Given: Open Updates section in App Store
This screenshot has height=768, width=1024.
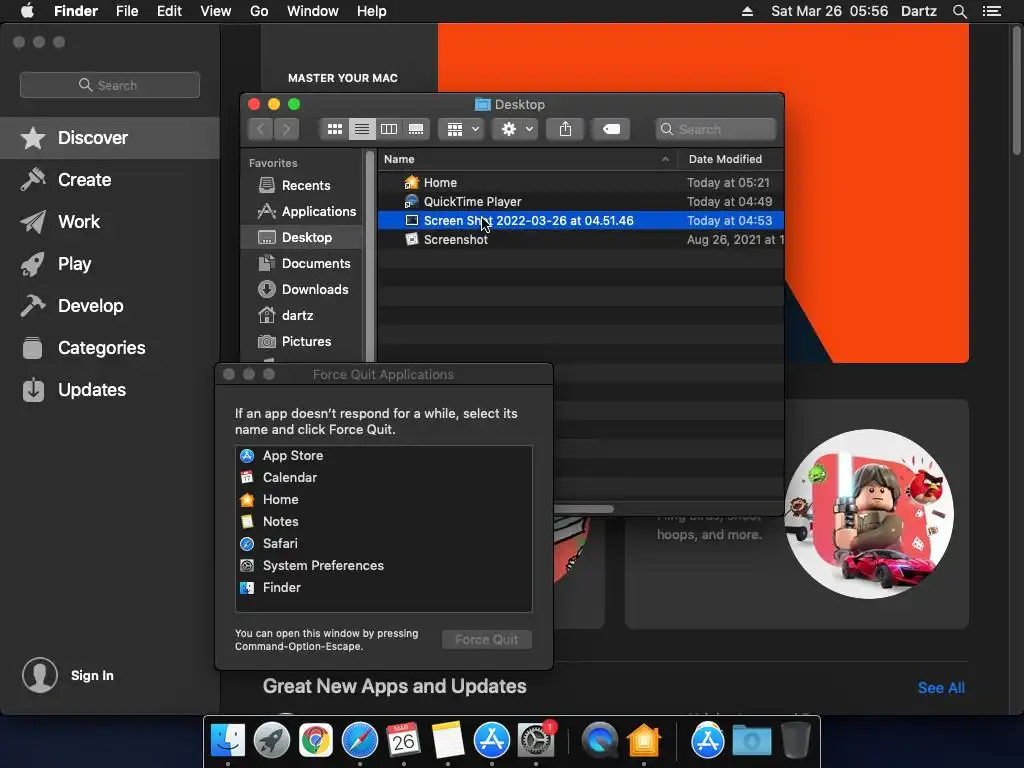Looking at the screenshot, I should point(110,390).
